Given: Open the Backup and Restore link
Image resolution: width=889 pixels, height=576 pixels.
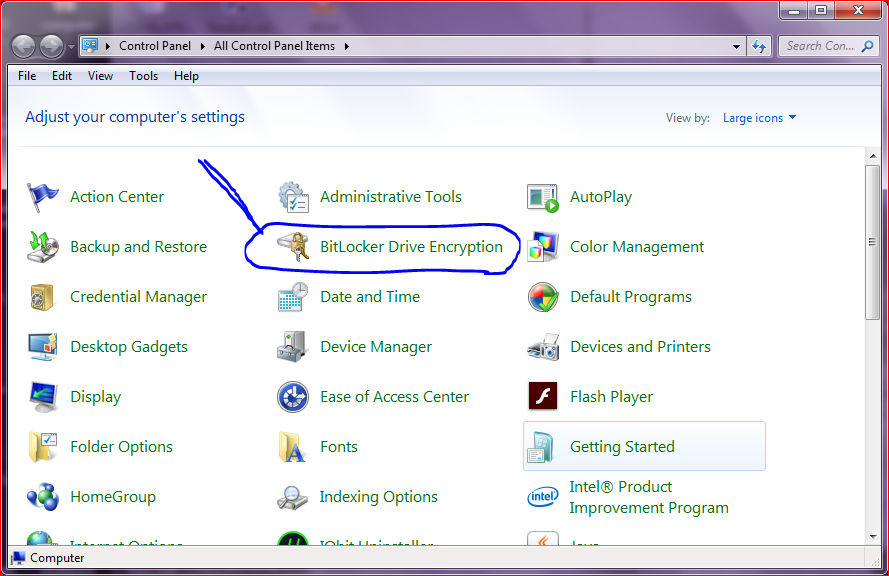Looking at the screenshot, I should point(138,247).
